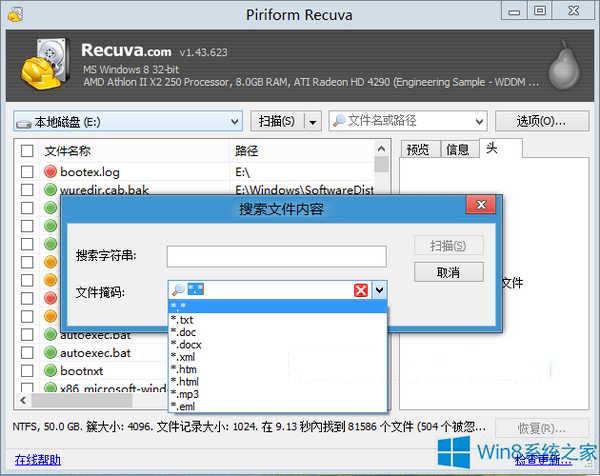Click the drive icon in the 本地磁盘 (E:) selector
600x476 pixels.
tap(23, 123)
